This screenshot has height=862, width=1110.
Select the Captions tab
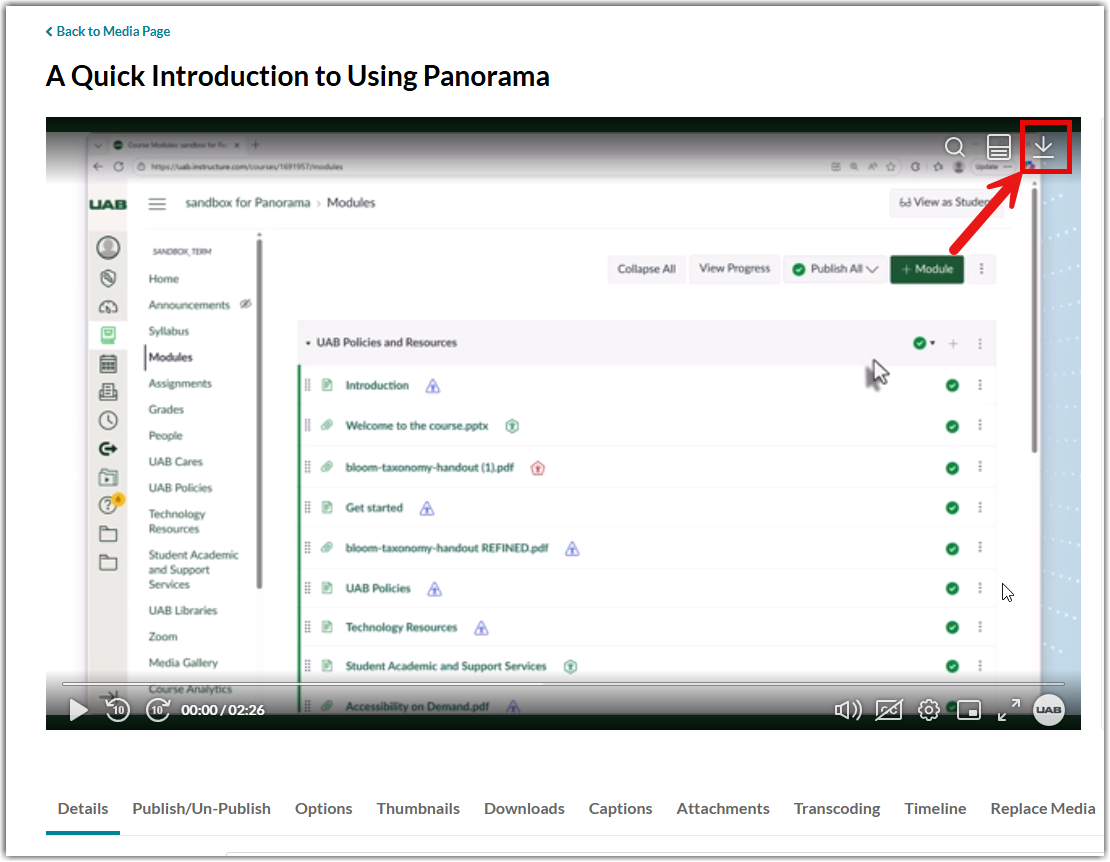(x=620, y=809)
